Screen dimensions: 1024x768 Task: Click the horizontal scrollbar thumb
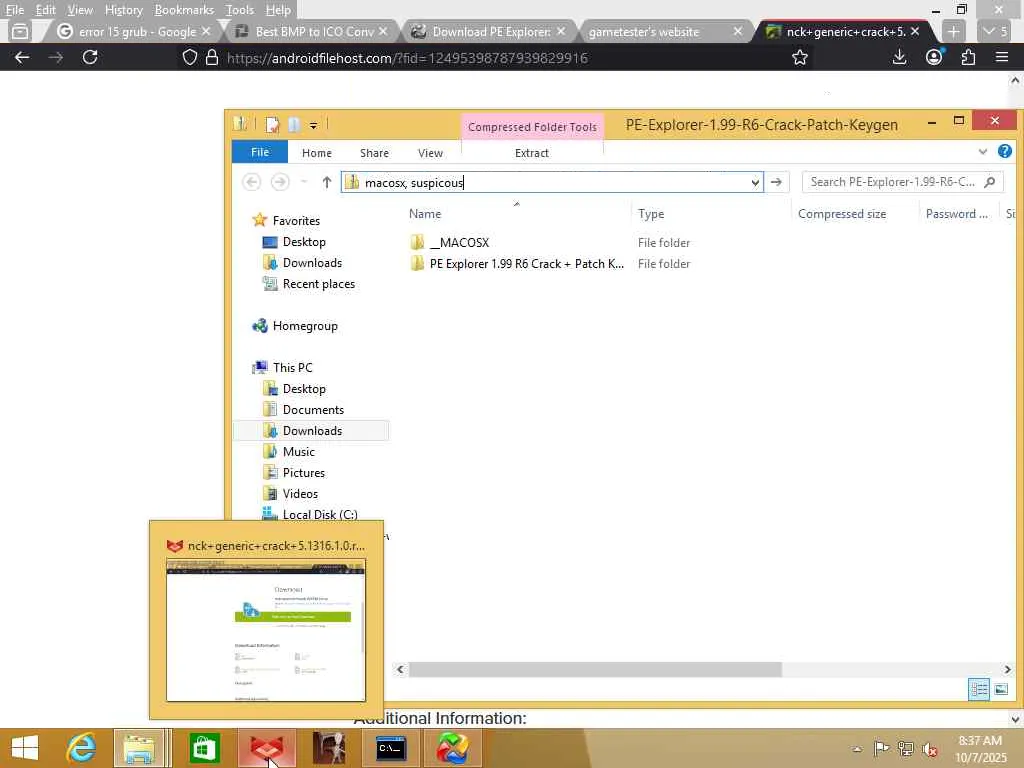coord(595,669)
